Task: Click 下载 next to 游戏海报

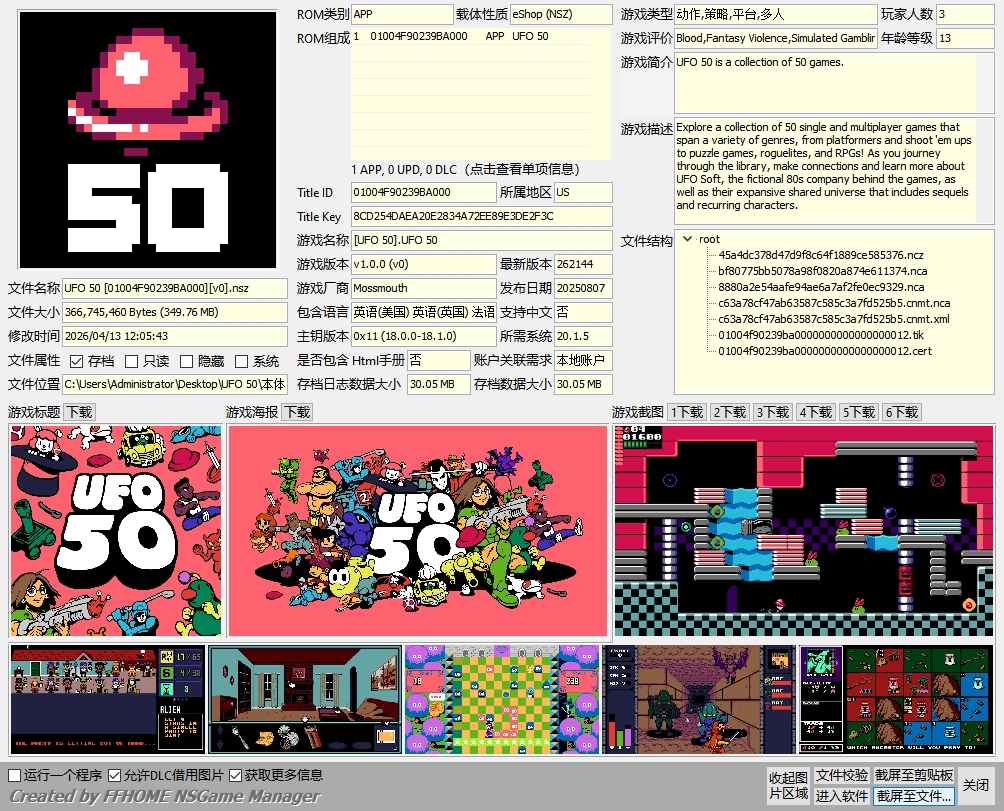Action: click(296, 412)
